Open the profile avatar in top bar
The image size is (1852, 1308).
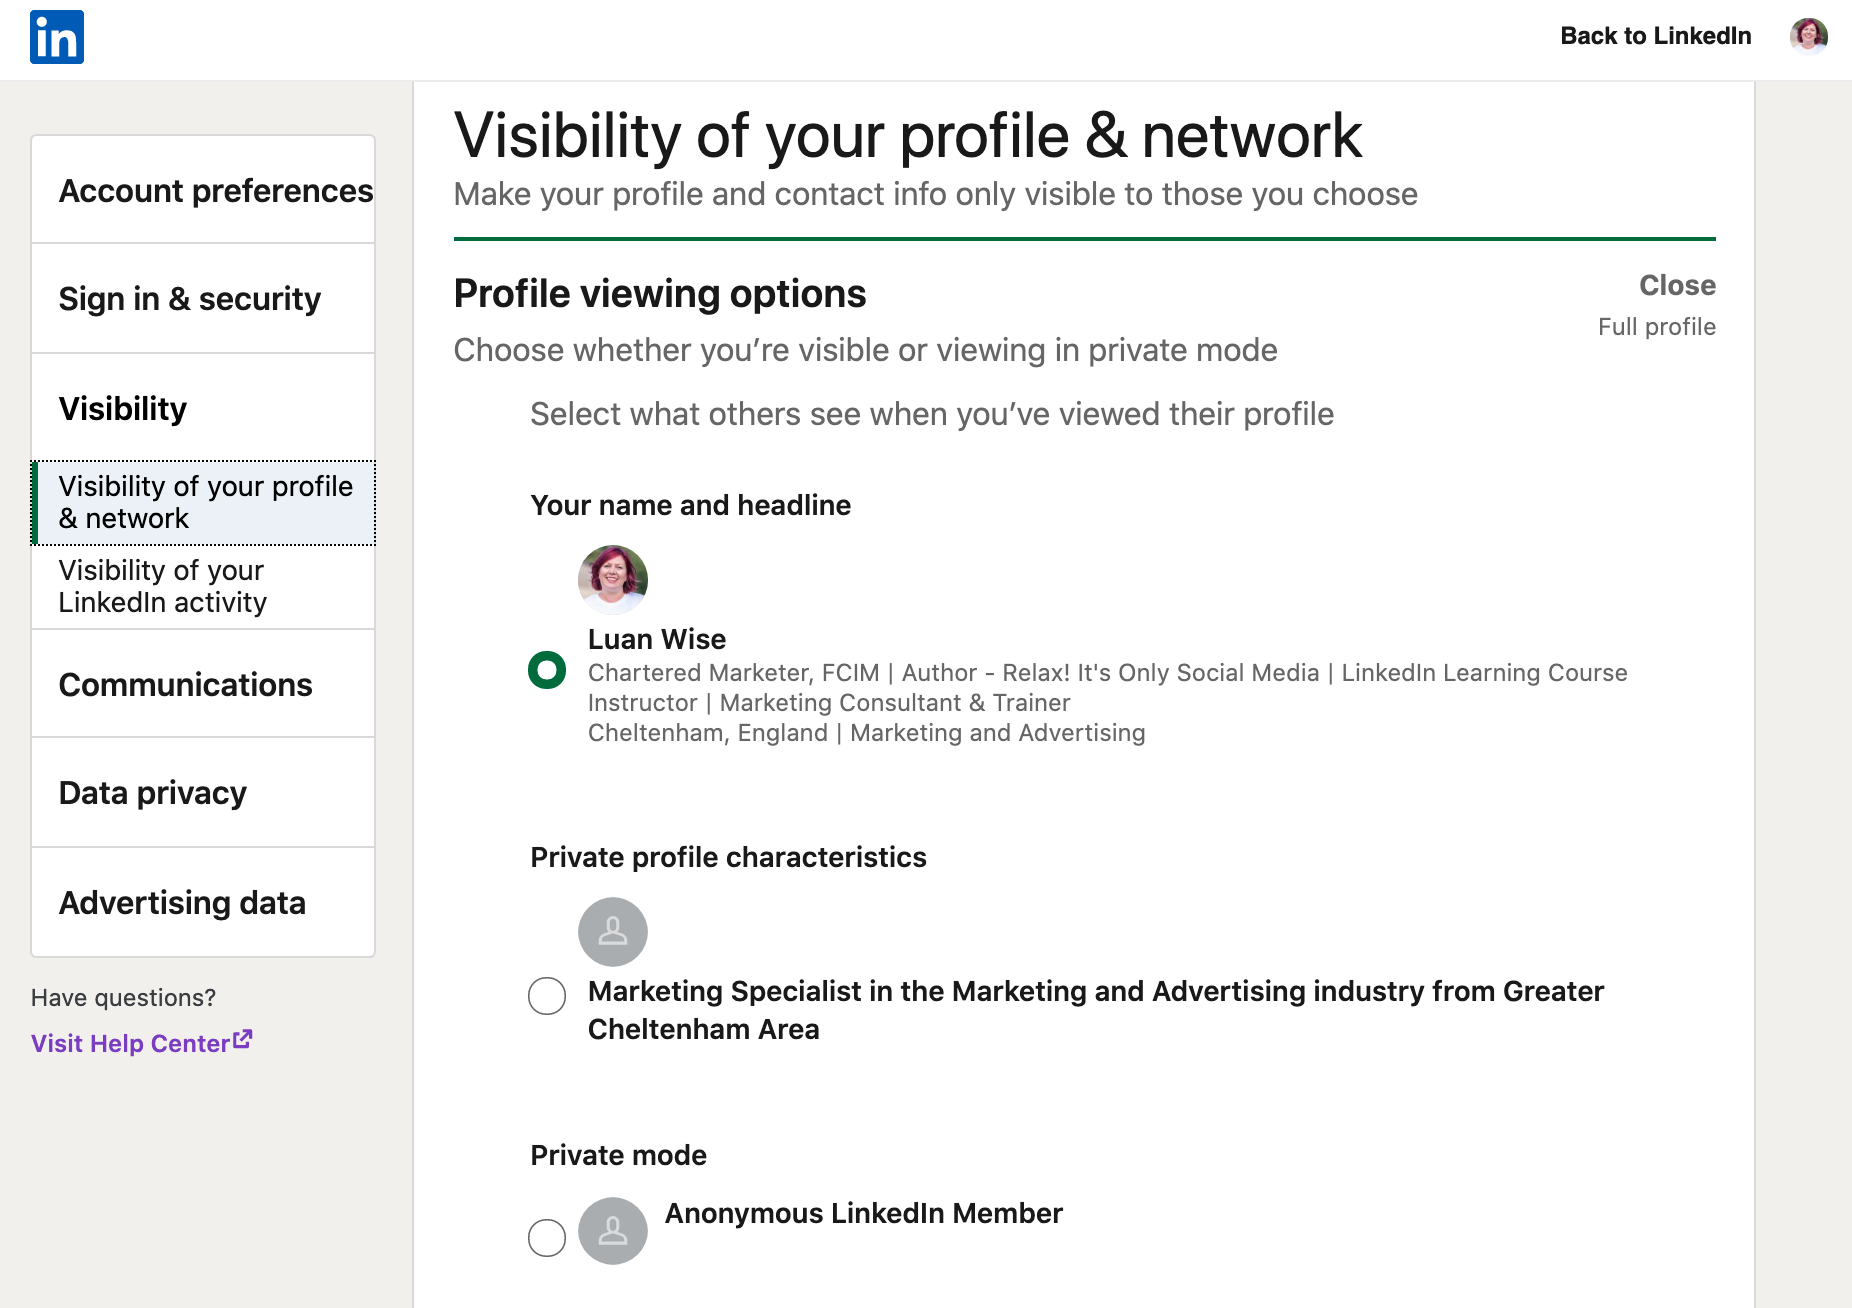tap(1809, 36)
